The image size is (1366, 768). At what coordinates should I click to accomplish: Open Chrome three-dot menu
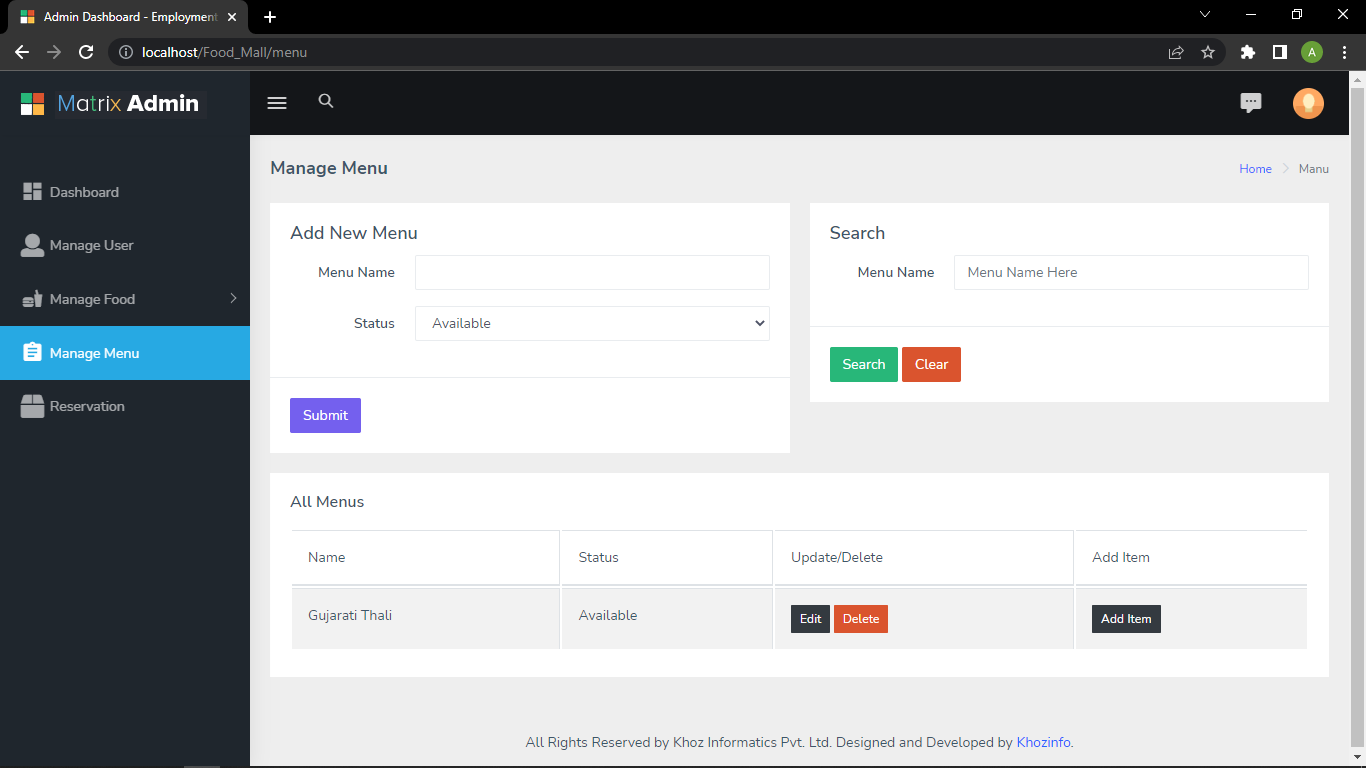[x=1344, y=52]
